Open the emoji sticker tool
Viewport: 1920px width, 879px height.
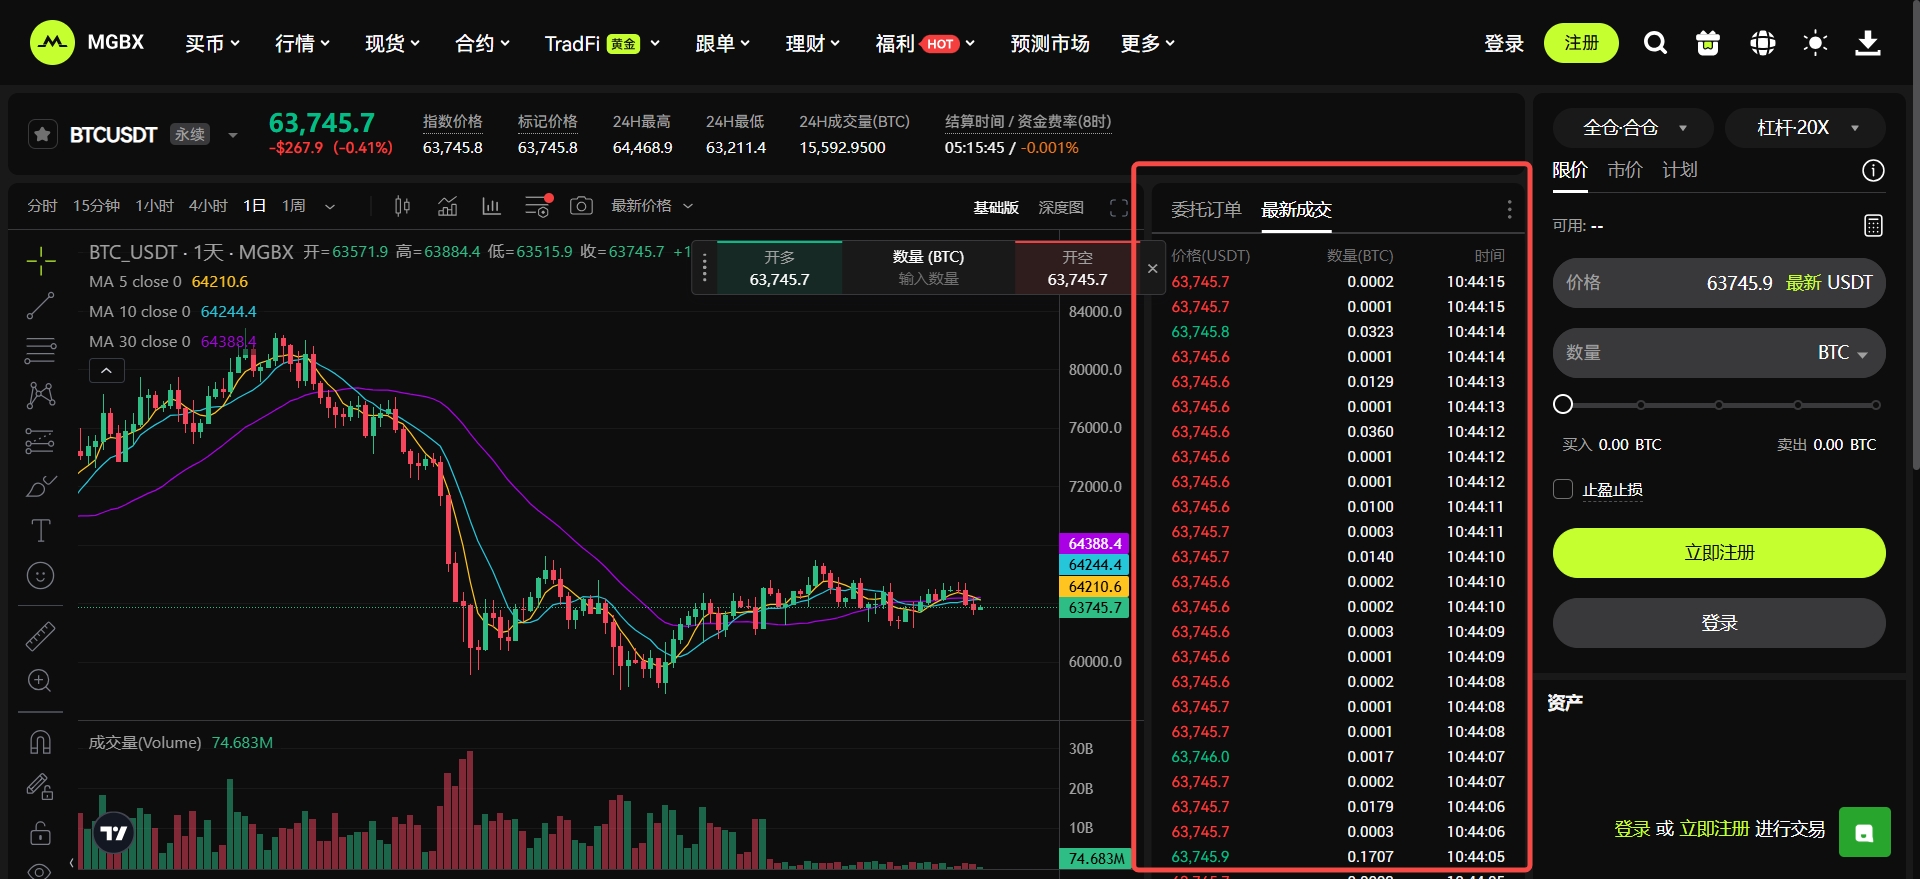point(40,576)
